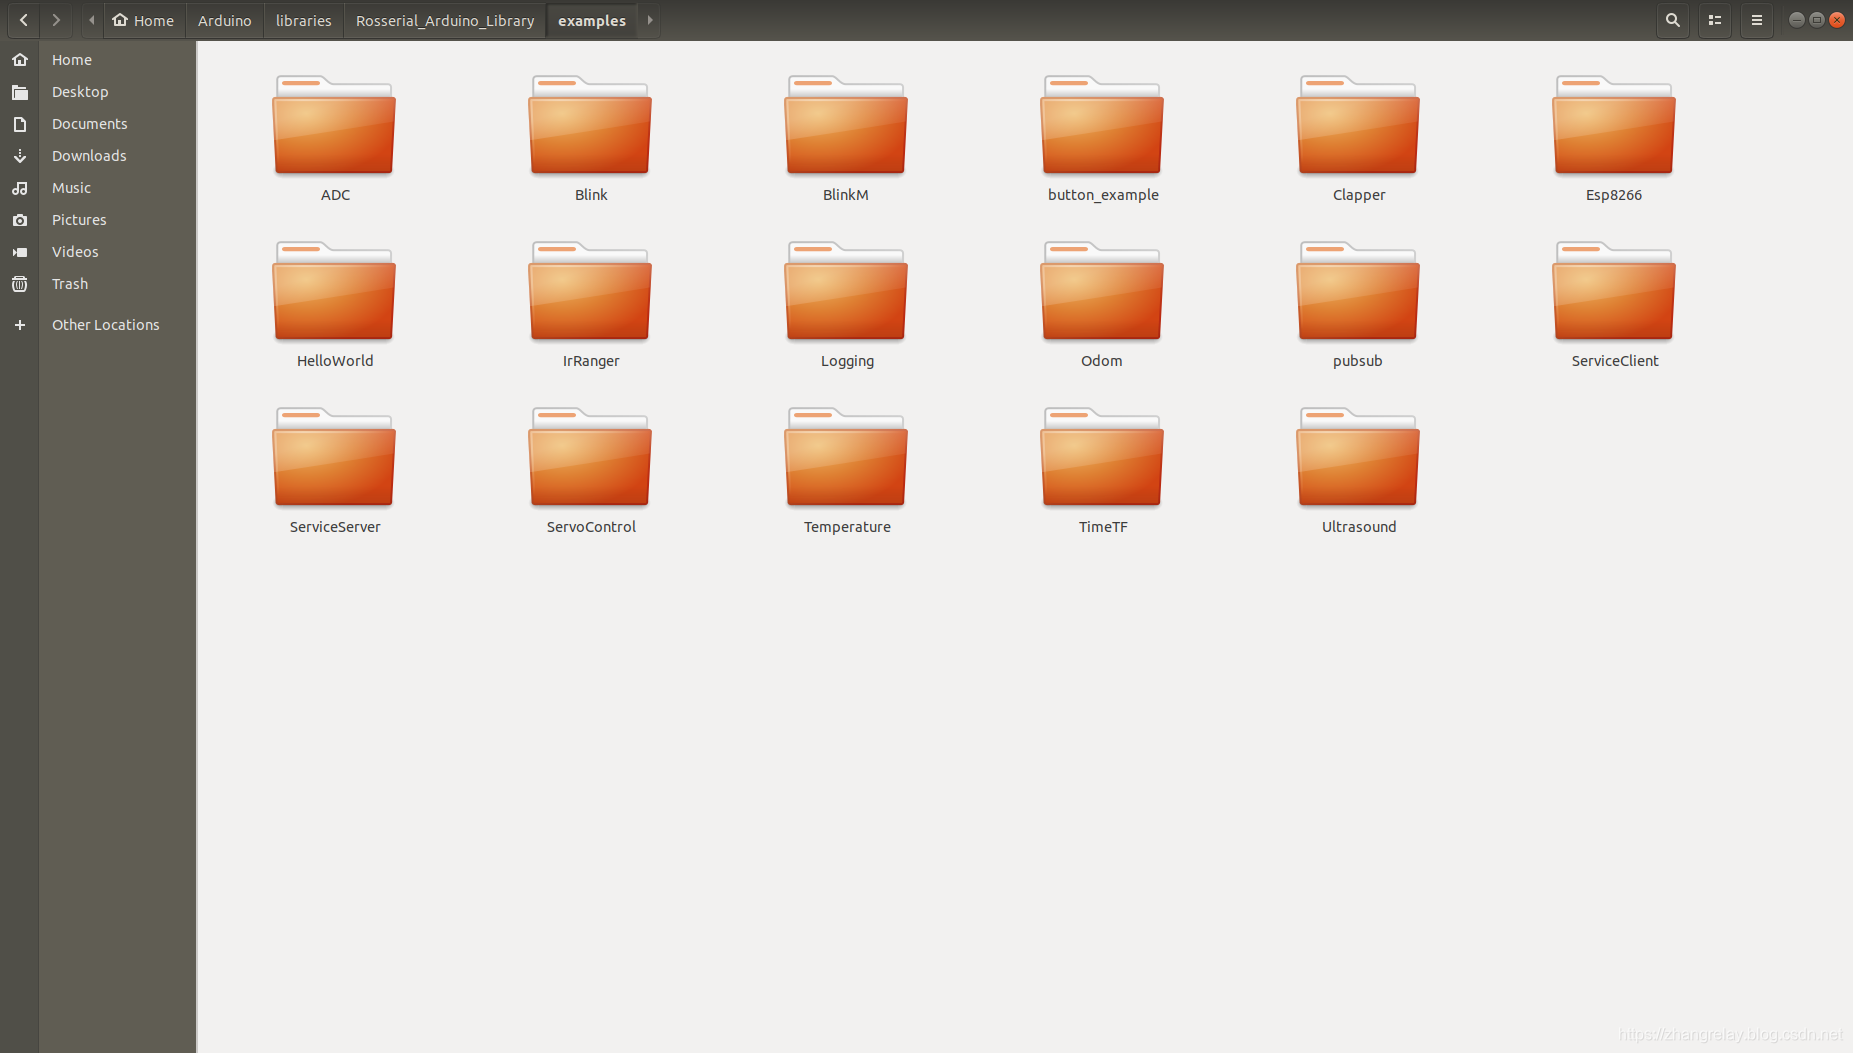Image resolution: width=1853 pixels, height=1053 pixels.
Task: Open Other Locations in sidebar
Action: pyautogui.click(x=98, y=325)
